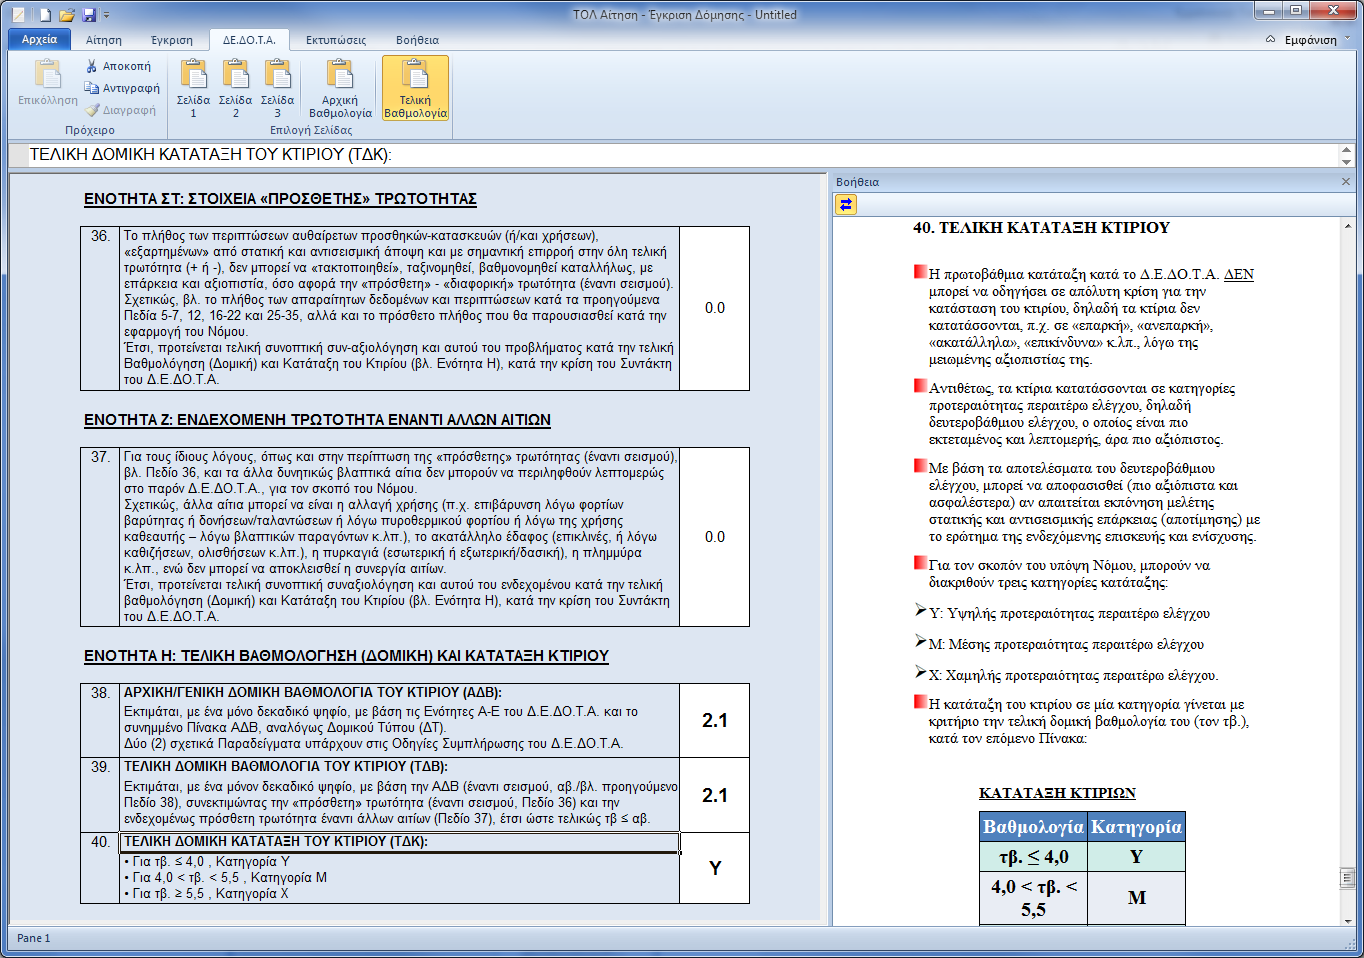Click ΑΡΧΙΚΗ/ΓΕΝΙΚΗ ΔΟΜΙΚΗ ΒΑΘΜΟΛΟΓΙΑ ΤΟΥ ΚΤΙΡΙΟΥ (ΑΔΒ) label
Viewport: 1364px width, 958px height.
click(x=312, y=692)
